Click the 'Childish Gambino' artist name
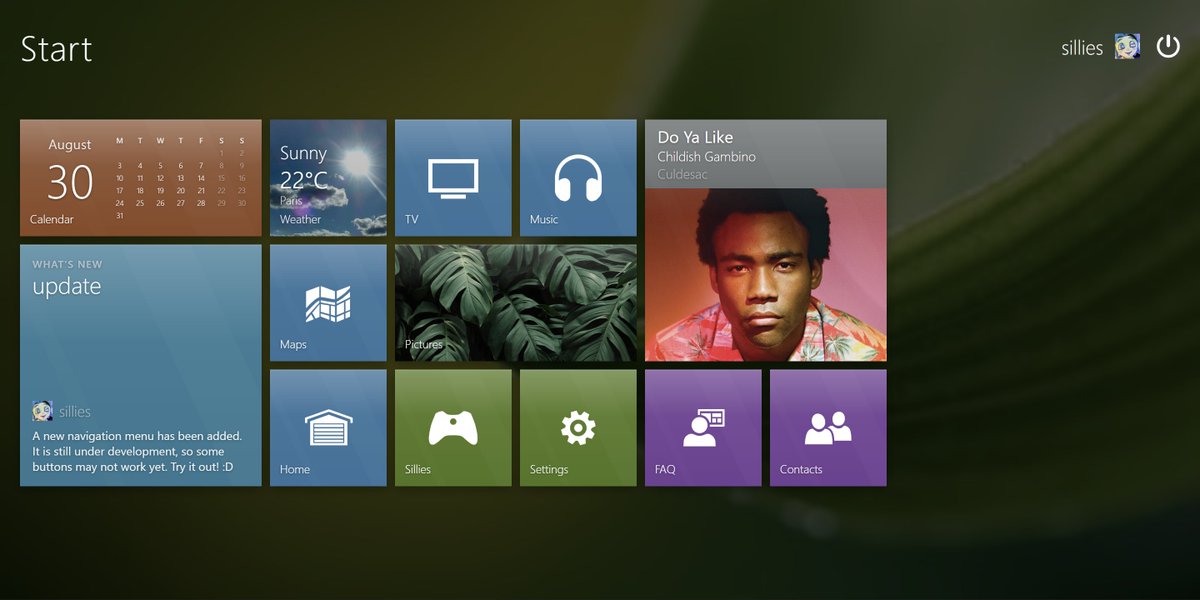Screen dimensions: 1200x600 click(x=706, y=157)
